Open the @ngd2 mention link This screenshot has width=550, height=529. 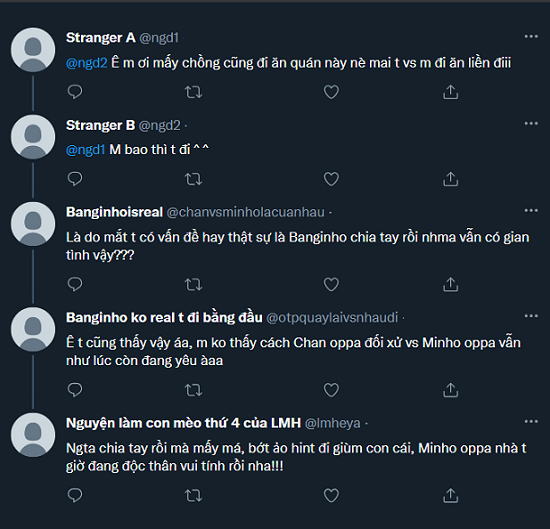pyautogui.click(x=87, y=63)
